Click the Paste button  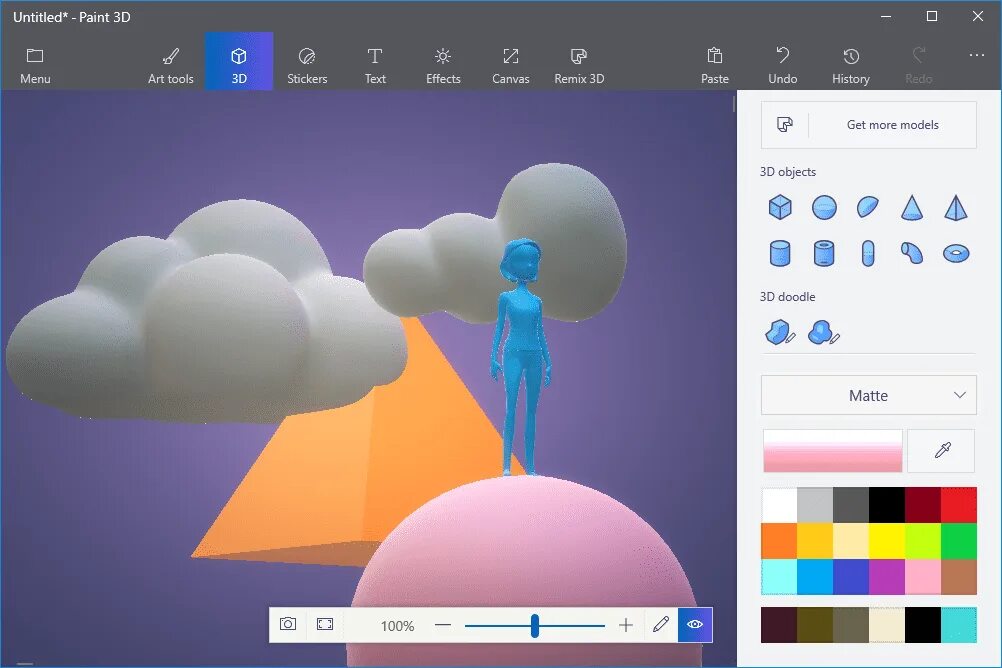714,66
